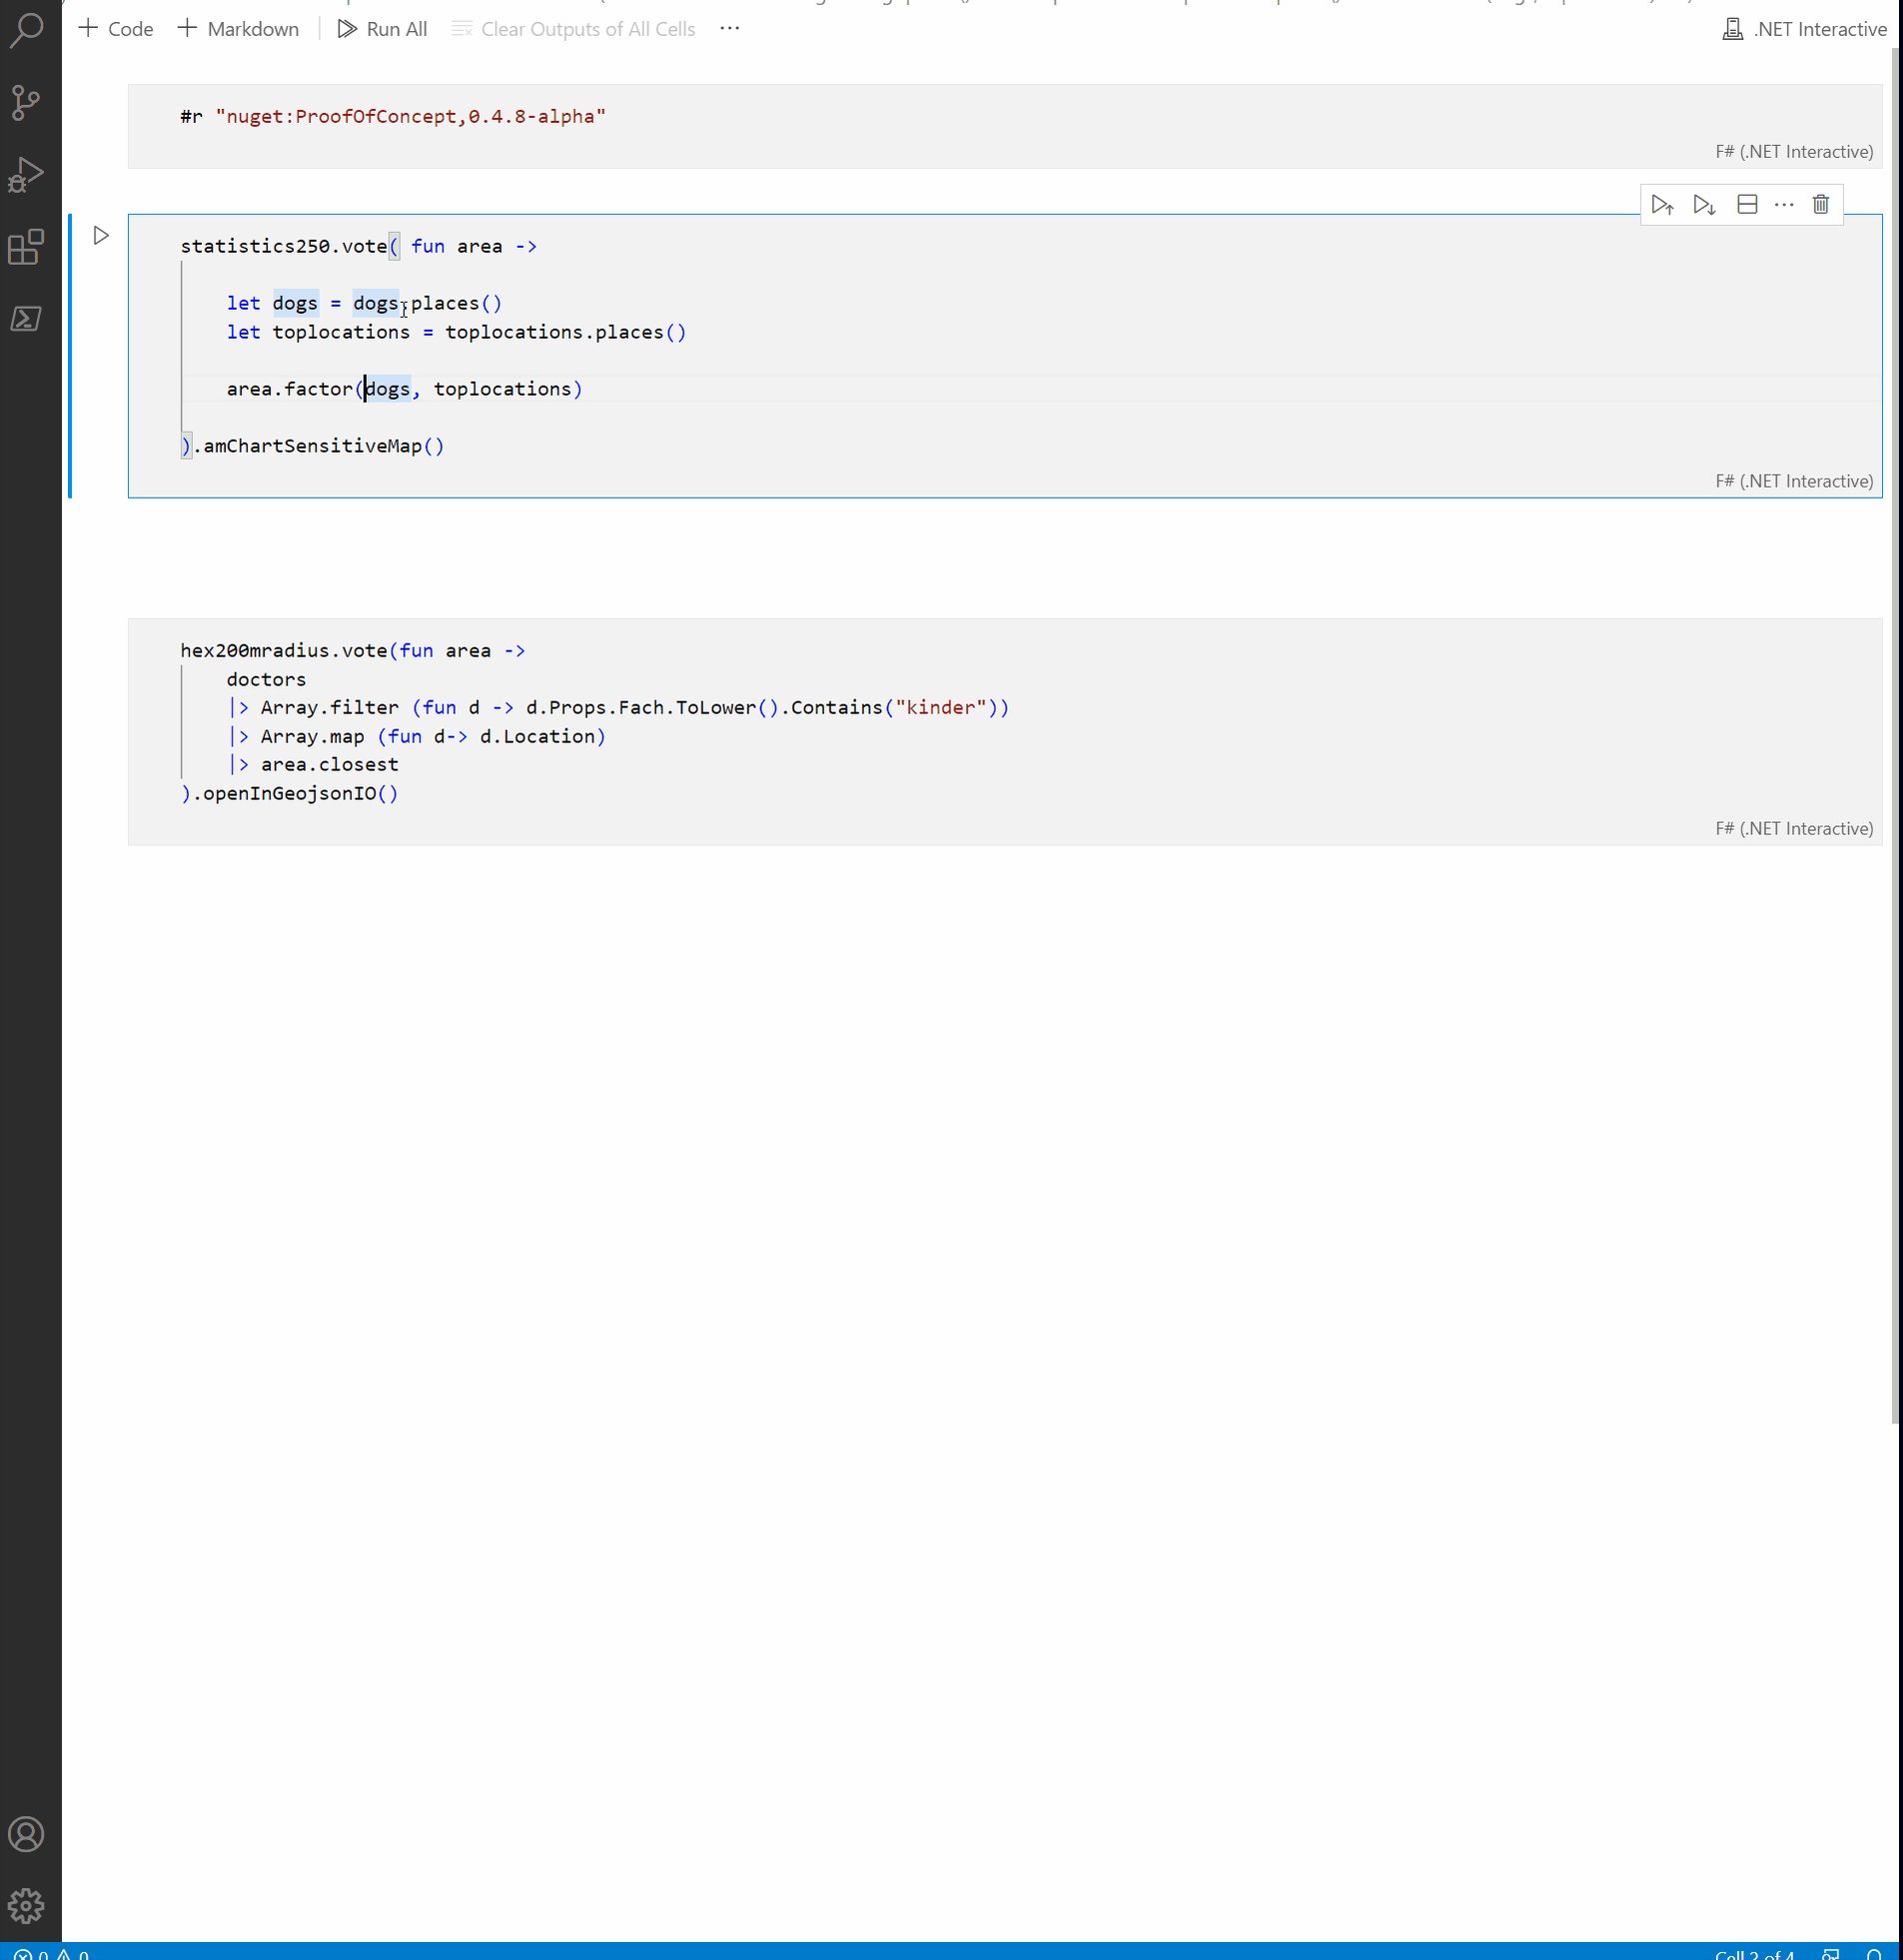
Task: Open more actions for the selected cell
Action: 1784,203
